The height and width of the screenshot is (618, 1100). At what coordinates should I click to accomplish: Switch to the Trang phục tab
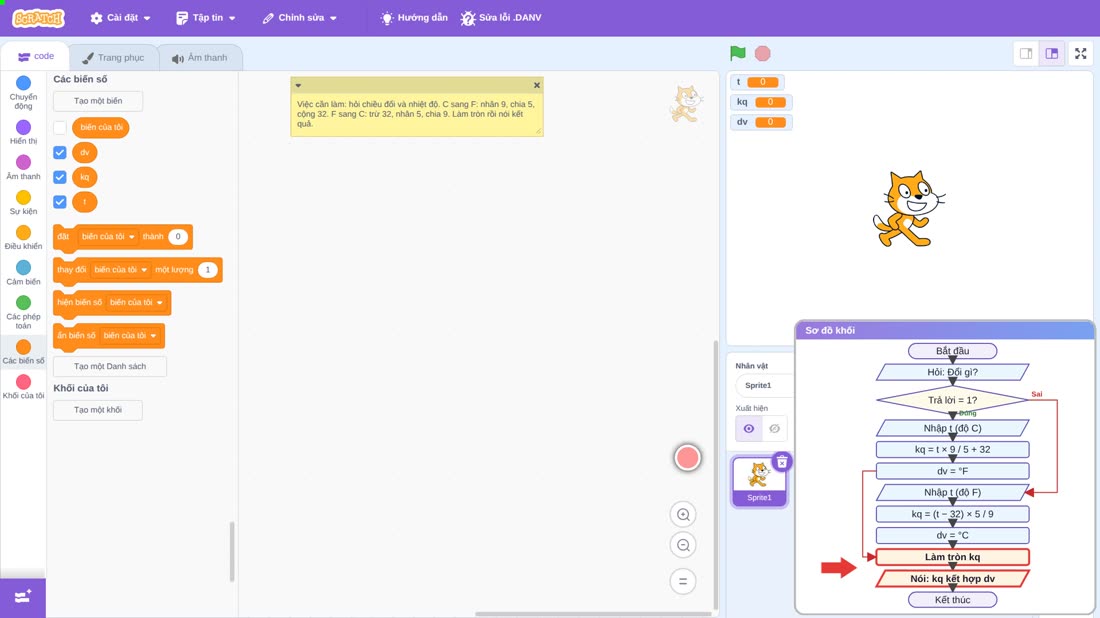(x=113, y=58)
